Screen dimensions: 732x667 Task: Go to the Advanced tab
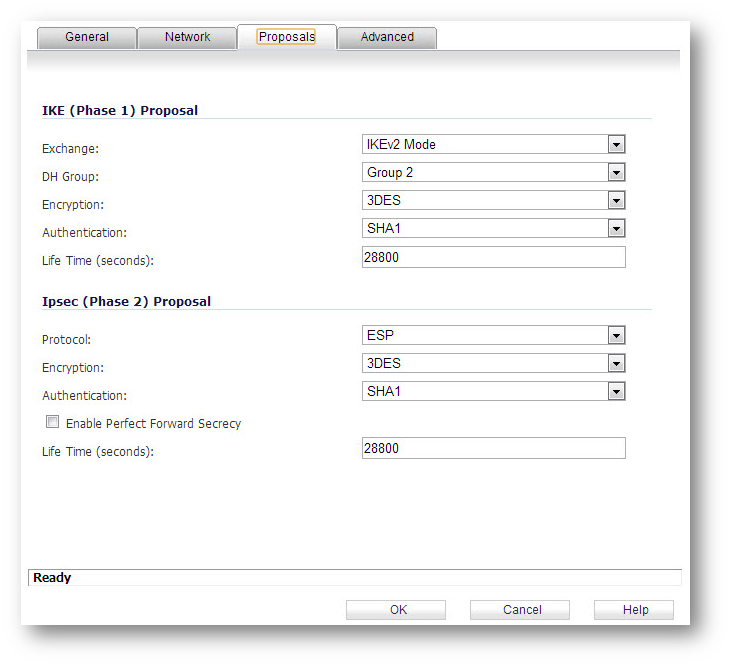pyautogui.click(x=387, y=37)
